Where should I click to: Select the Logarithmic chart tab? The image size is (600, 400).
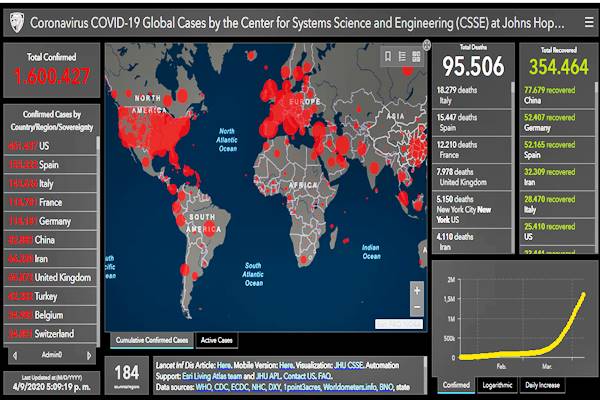tap(497, 385)
